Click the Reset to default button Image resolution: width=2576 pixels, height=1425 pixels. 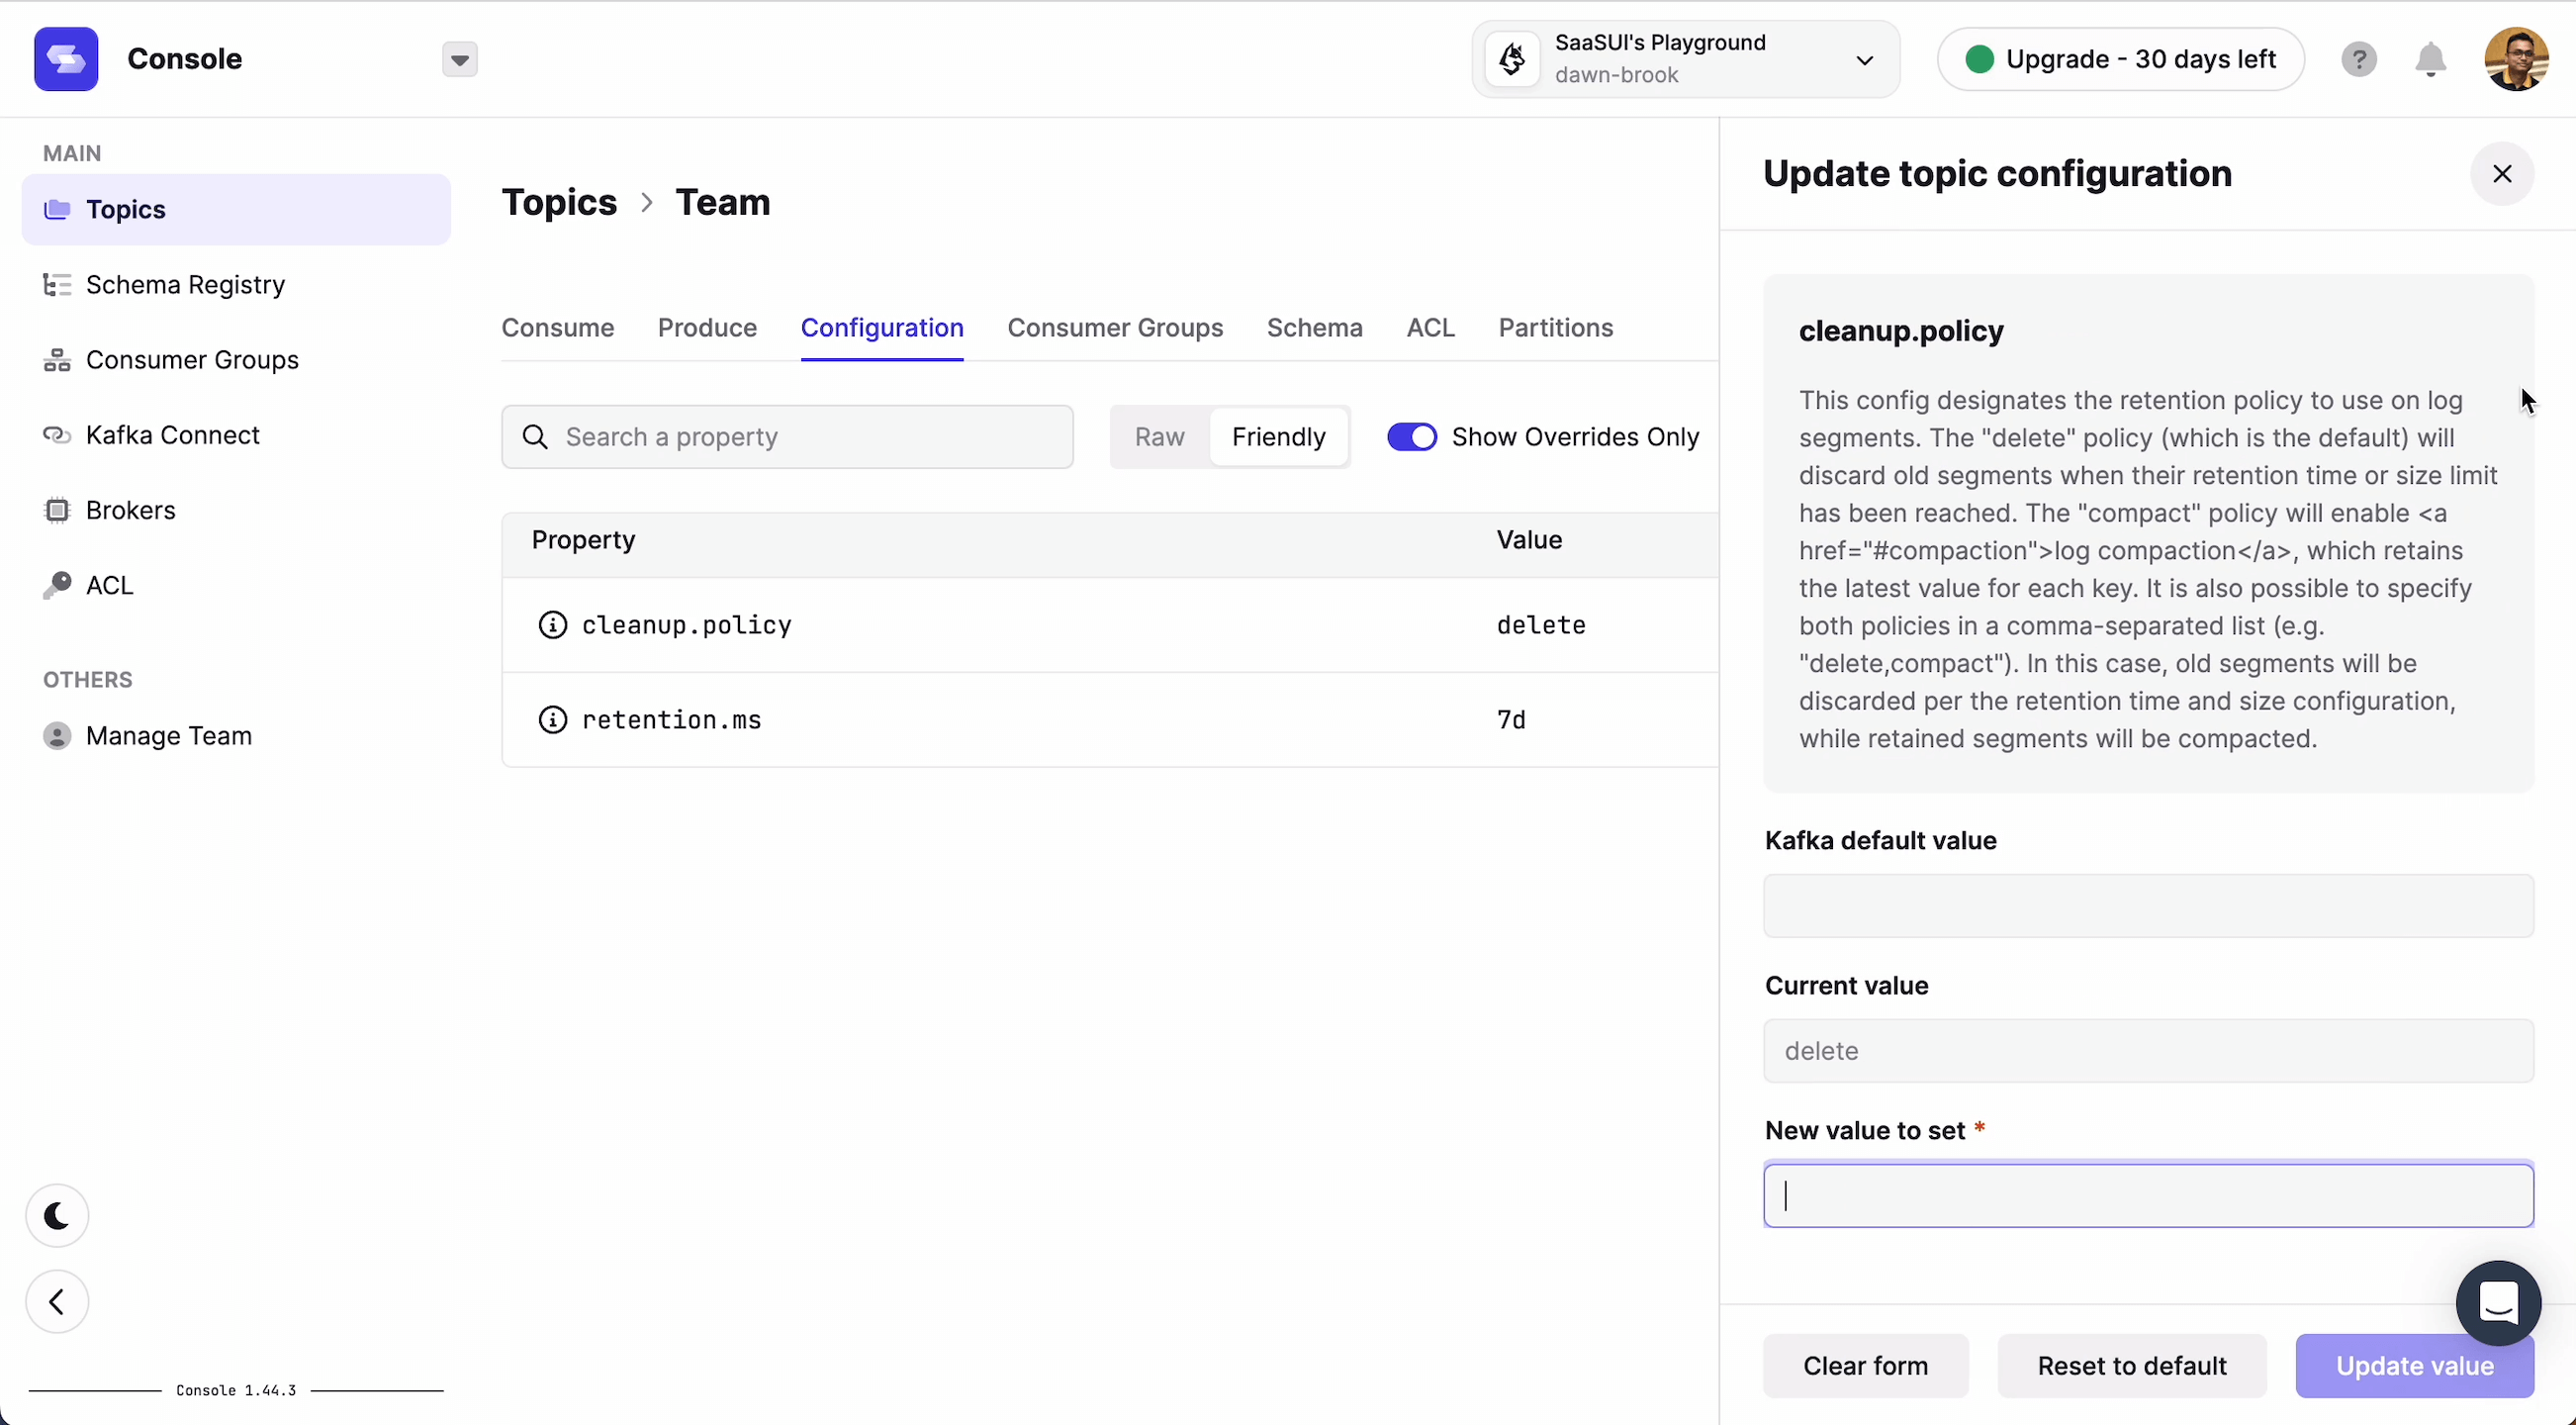pyautogui.click(x=2131, y=1366)
